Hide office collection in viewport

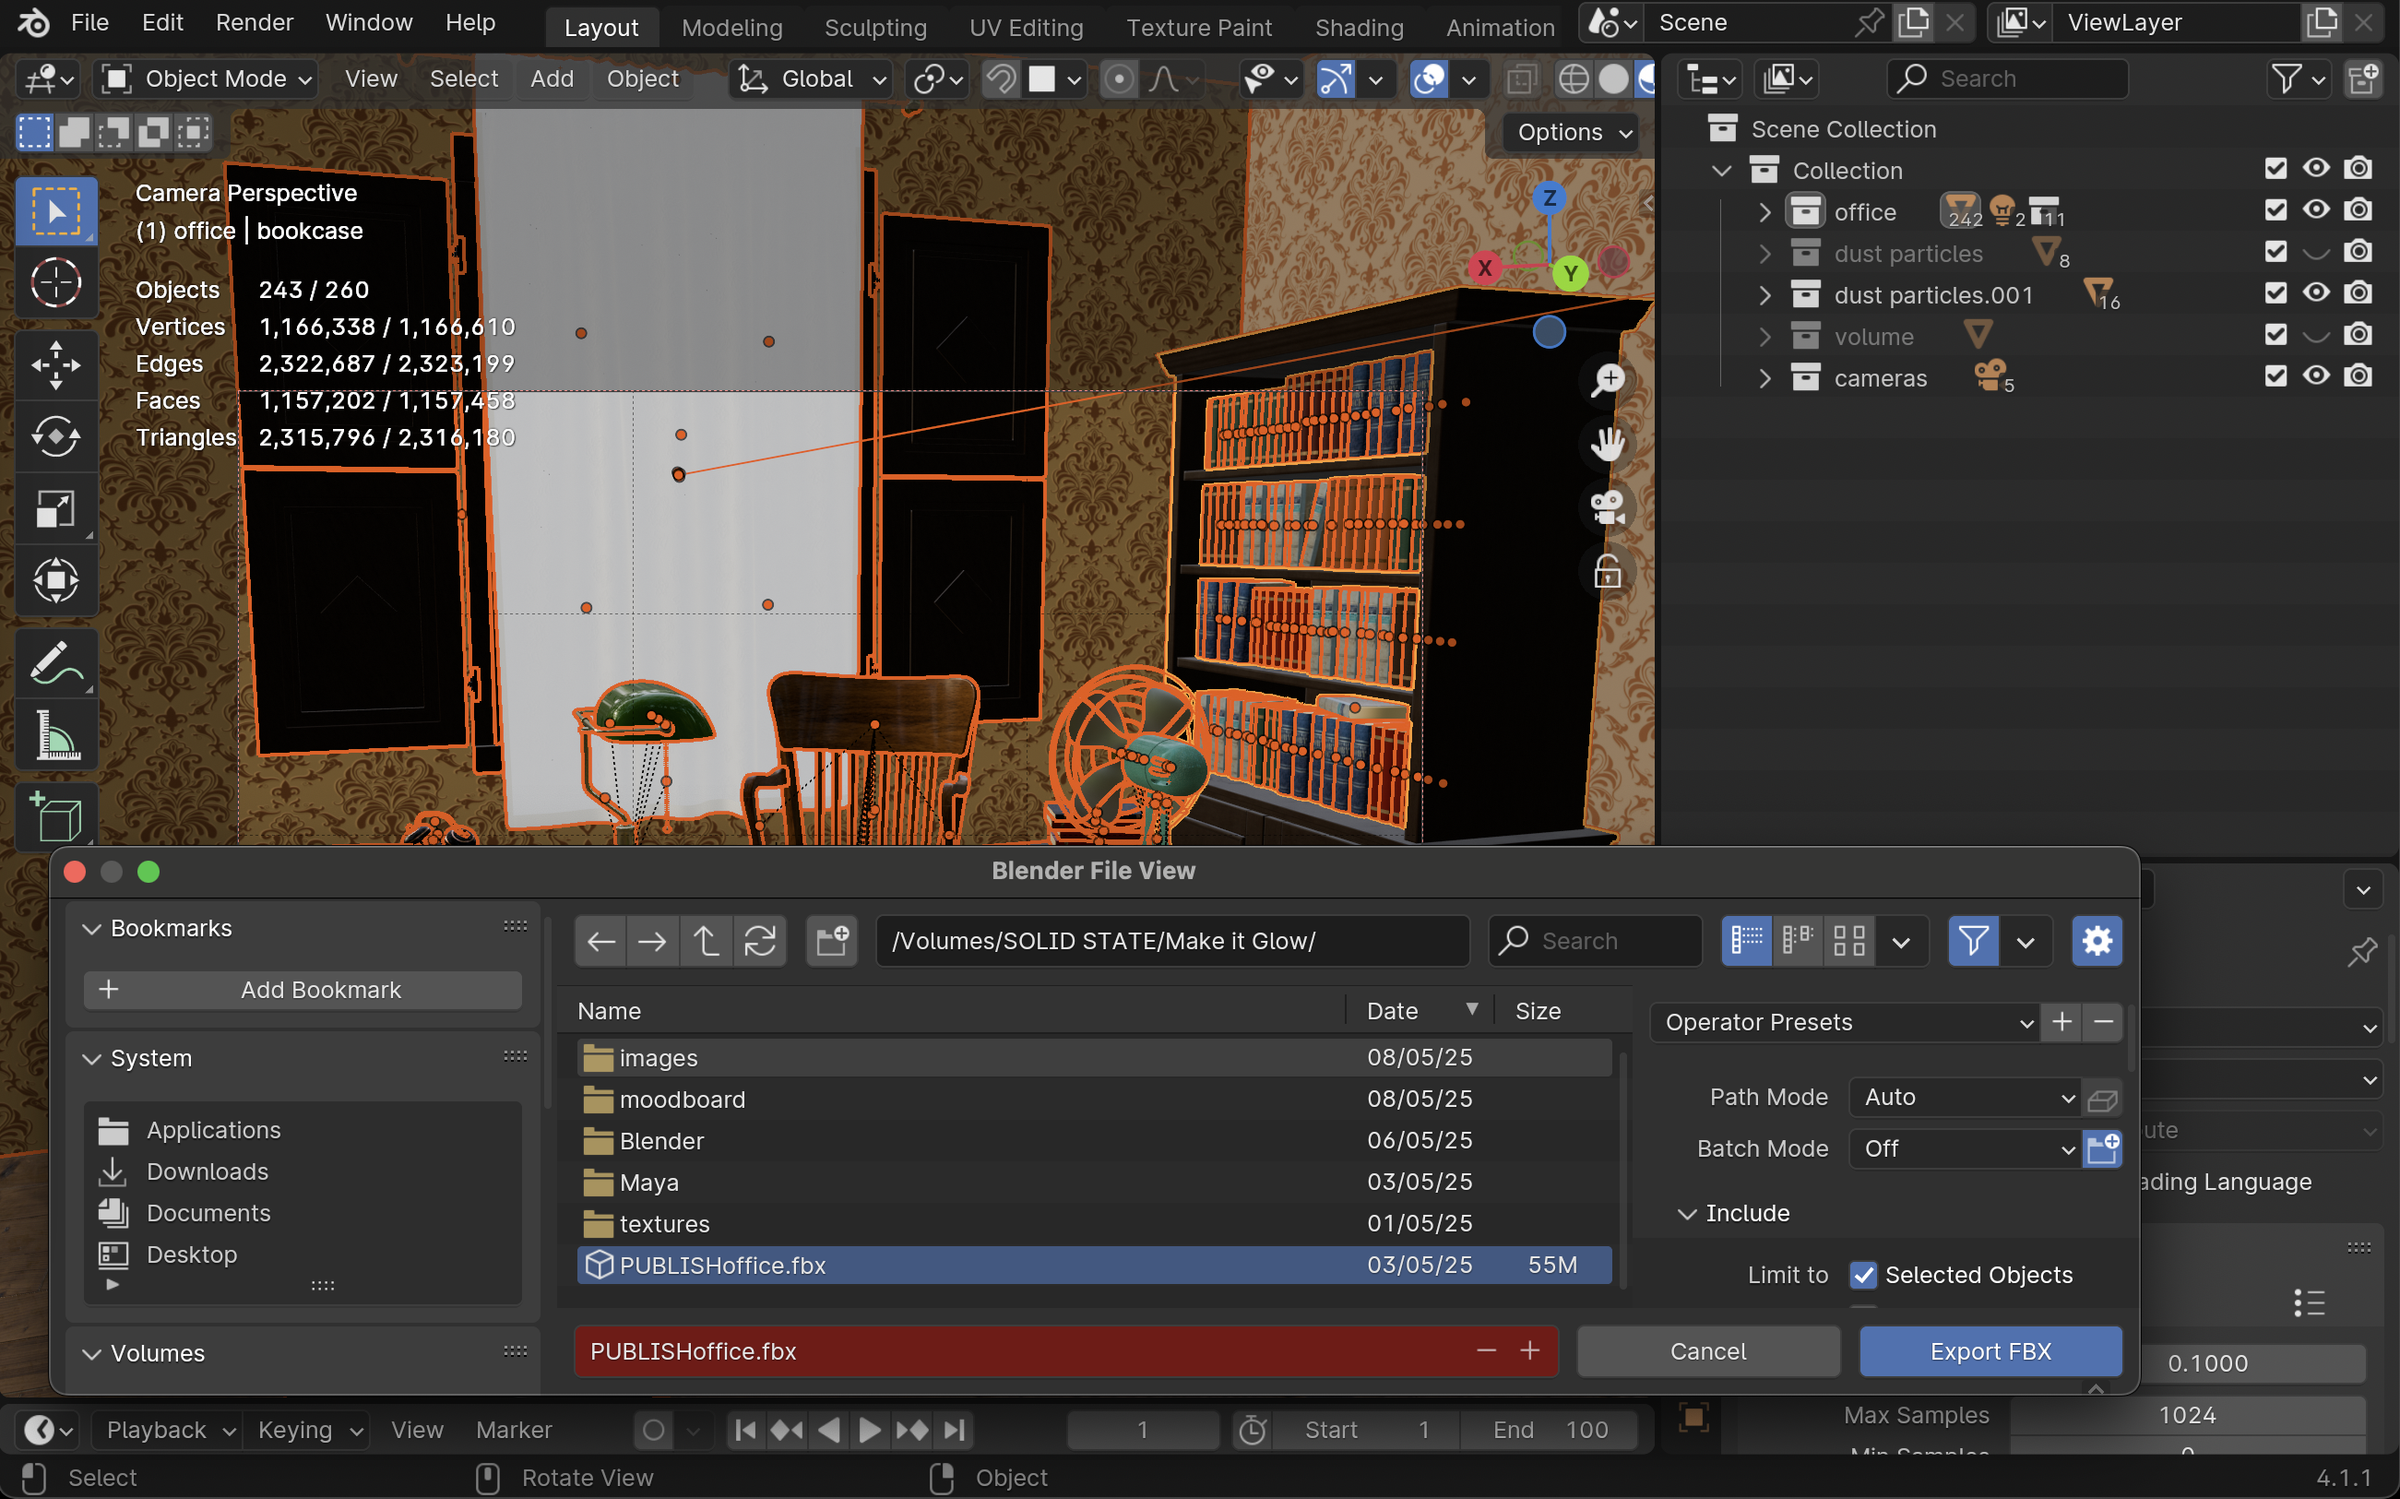2316,211
